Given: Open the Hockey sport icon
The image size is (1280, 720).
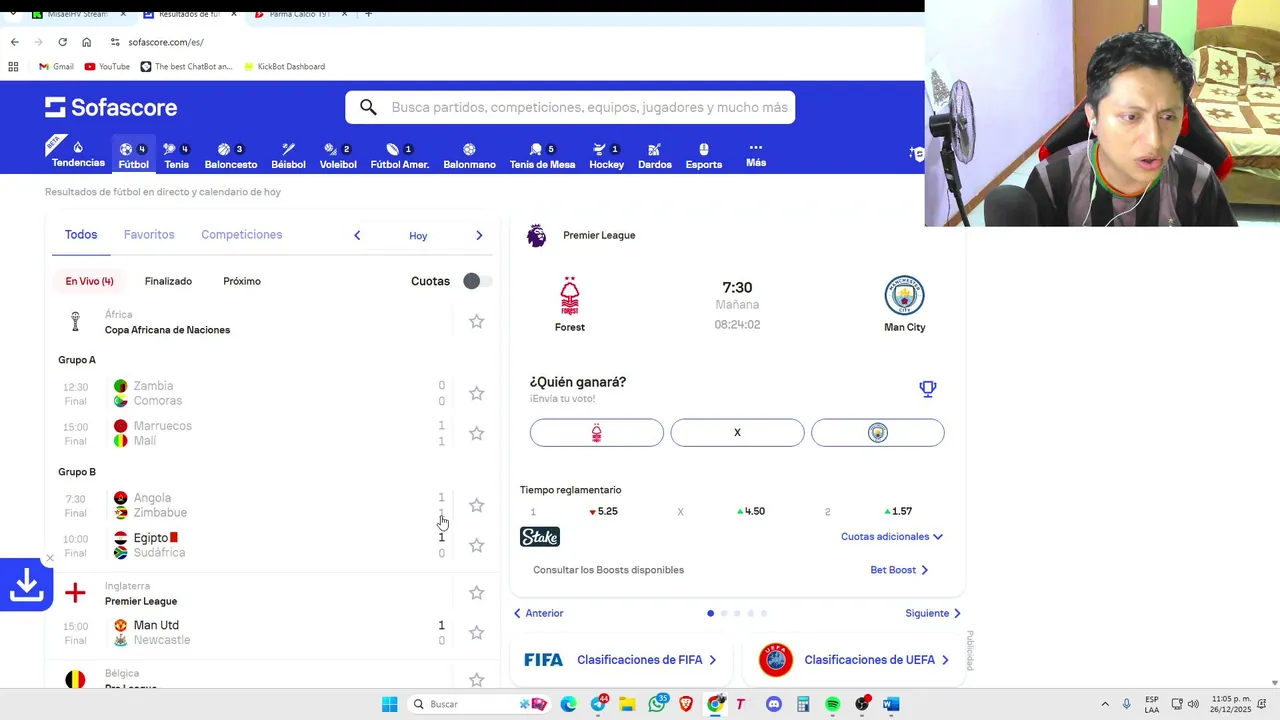Looking at the screenshot, I should click(606, 155).
